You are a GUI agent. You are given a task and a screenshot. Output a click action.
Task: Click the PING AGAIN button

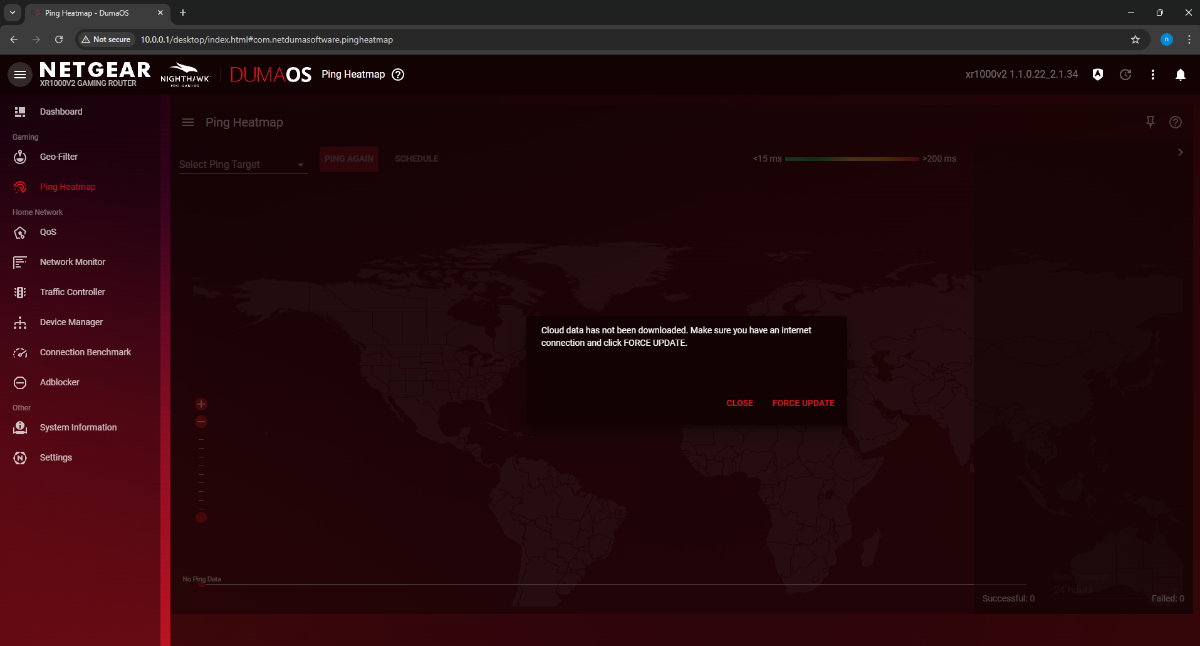coord(349,159)
